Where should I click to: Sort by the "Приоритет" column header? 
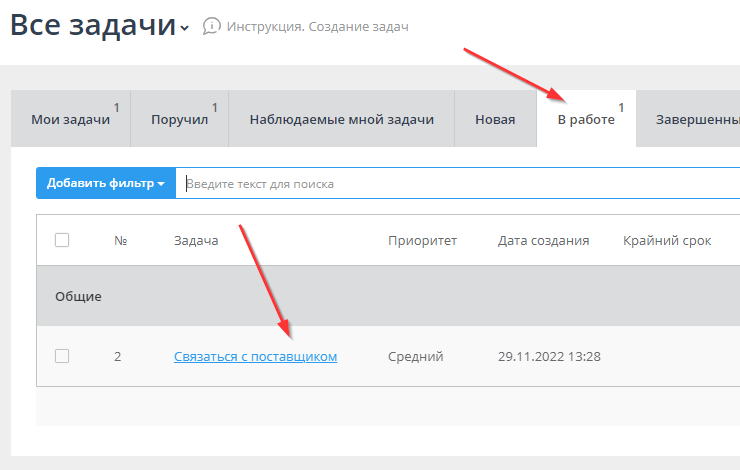tap(422, 240)
